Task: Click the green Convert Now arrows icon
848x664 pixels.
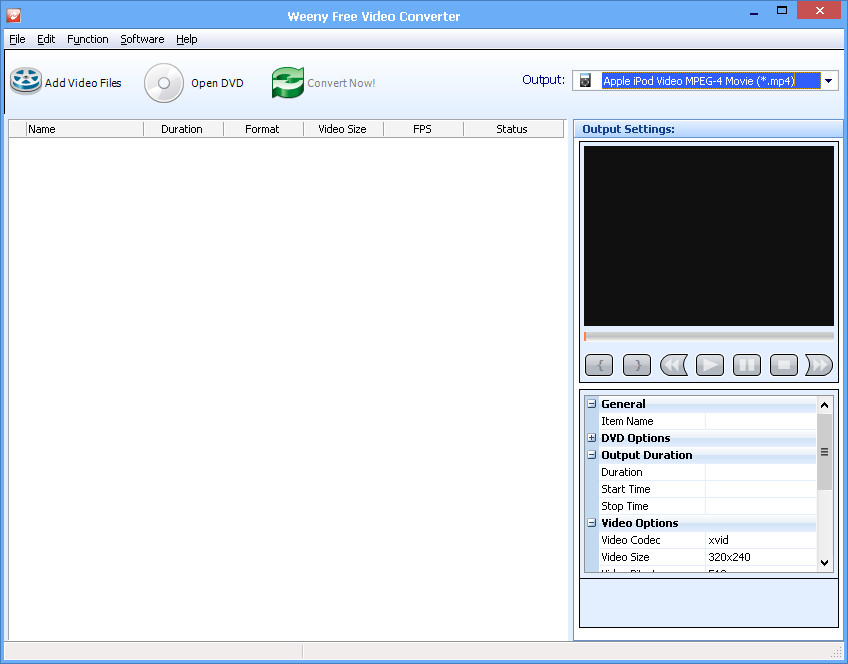Action: tap(288, 83)
